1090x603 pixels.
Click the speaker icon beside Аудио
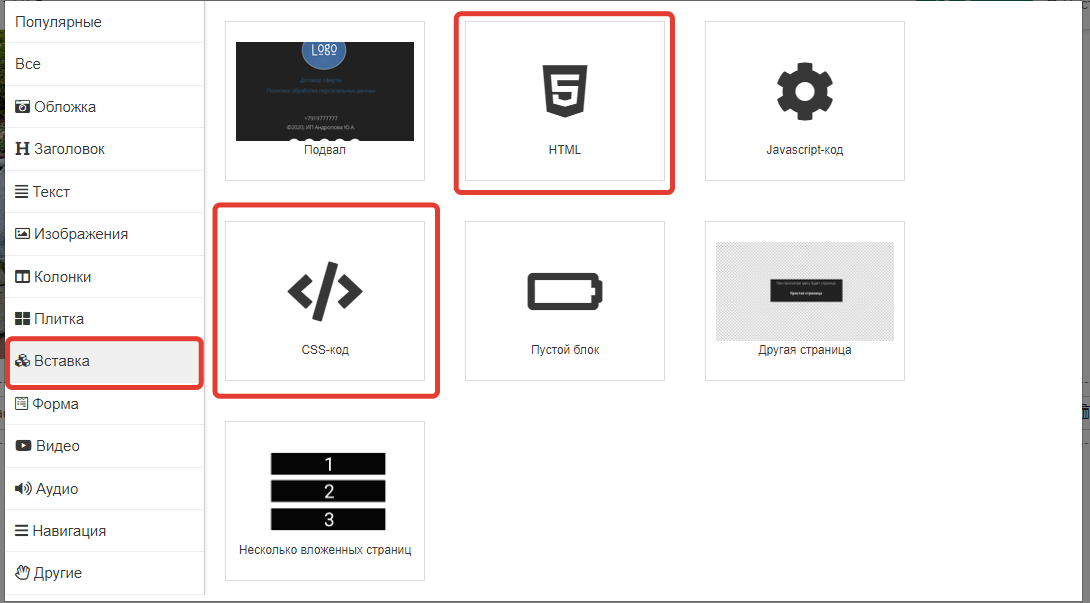(x=23, y=488)
